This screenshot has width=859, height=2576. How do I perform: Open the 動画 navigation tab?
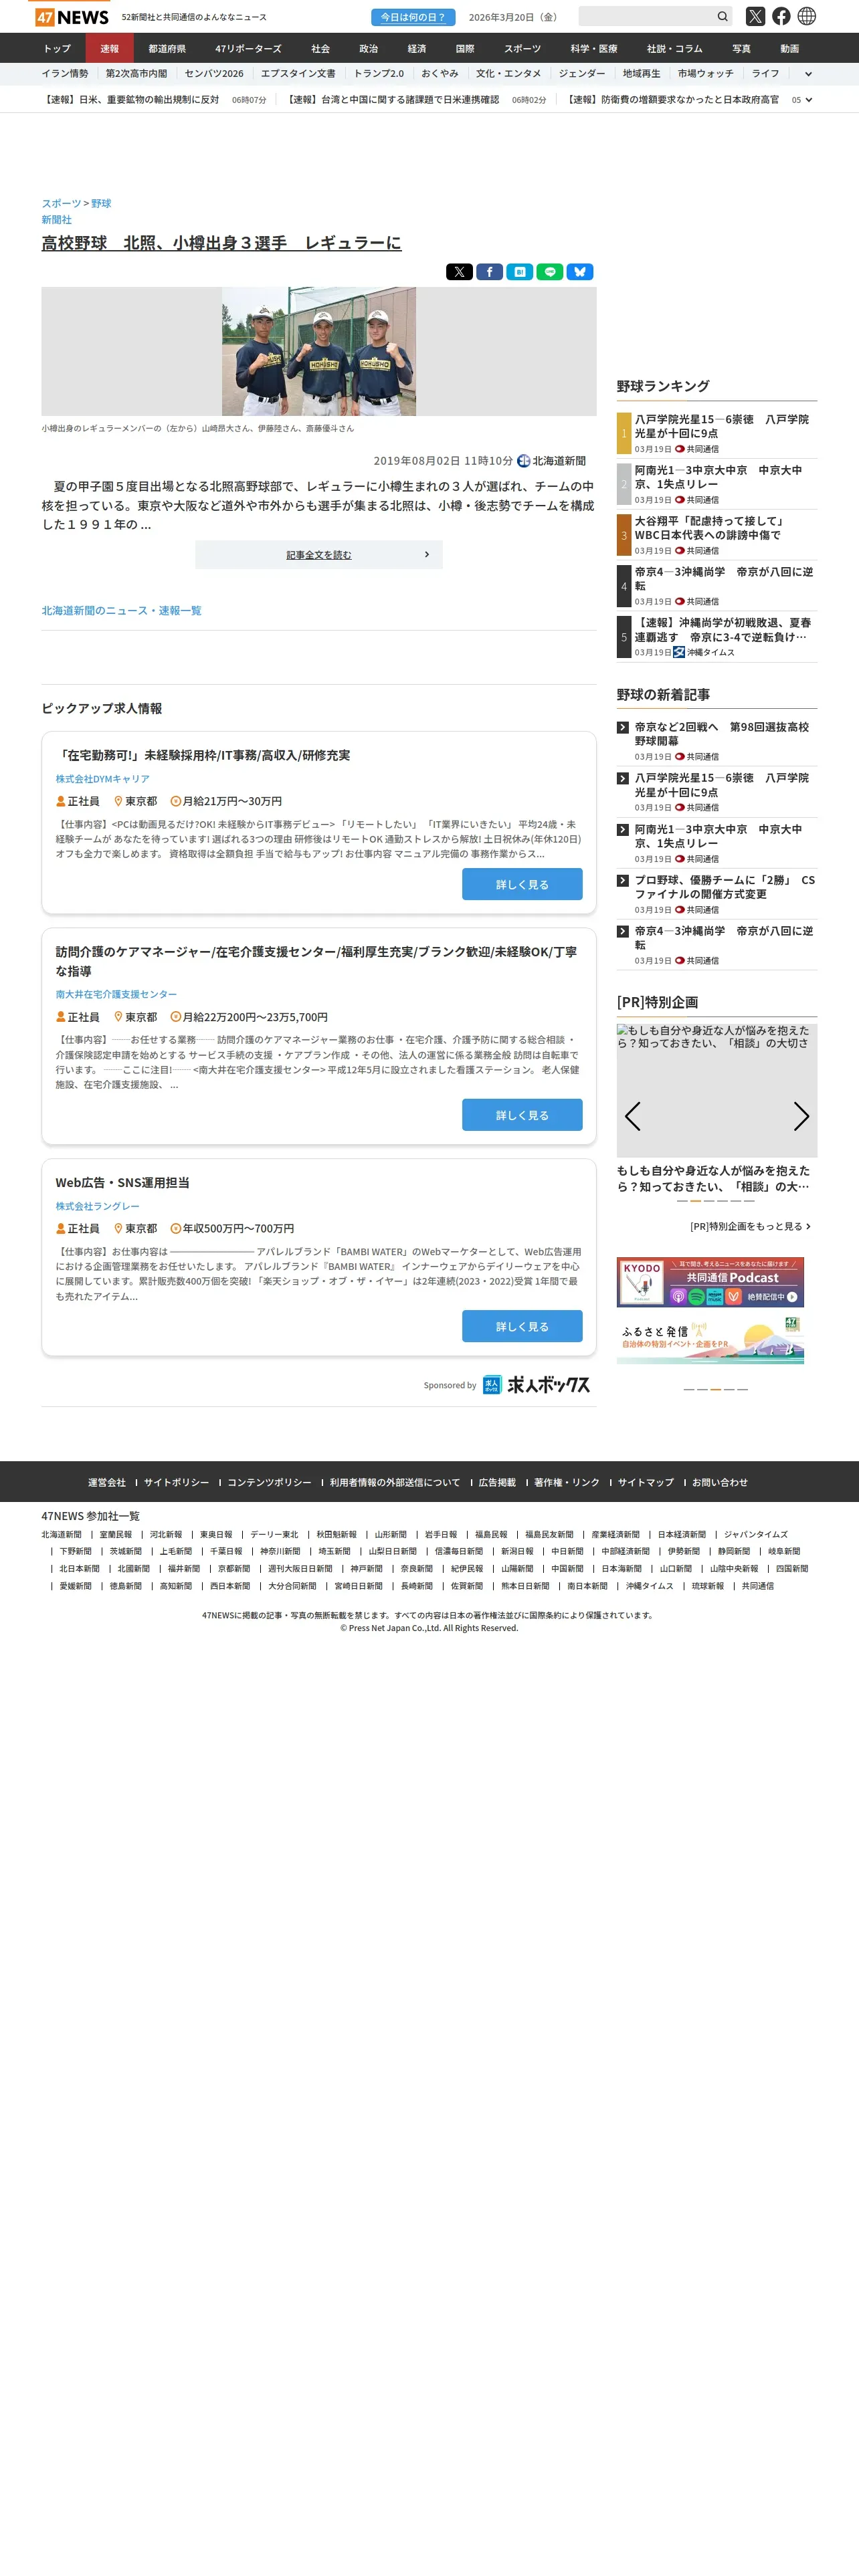coord(789,48)
